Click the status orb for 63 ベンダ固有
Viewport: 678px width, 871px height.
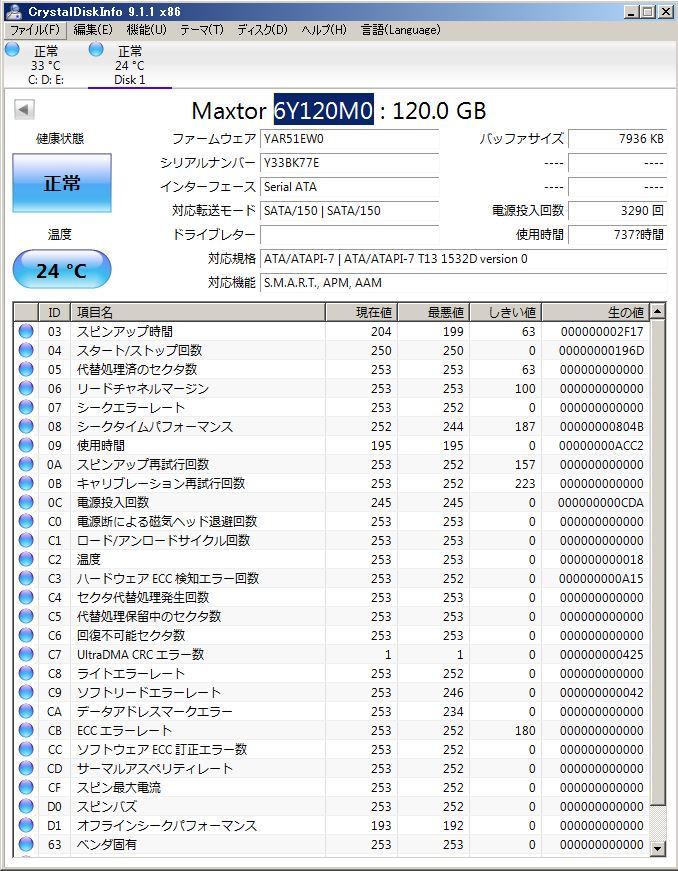[26, 844]
